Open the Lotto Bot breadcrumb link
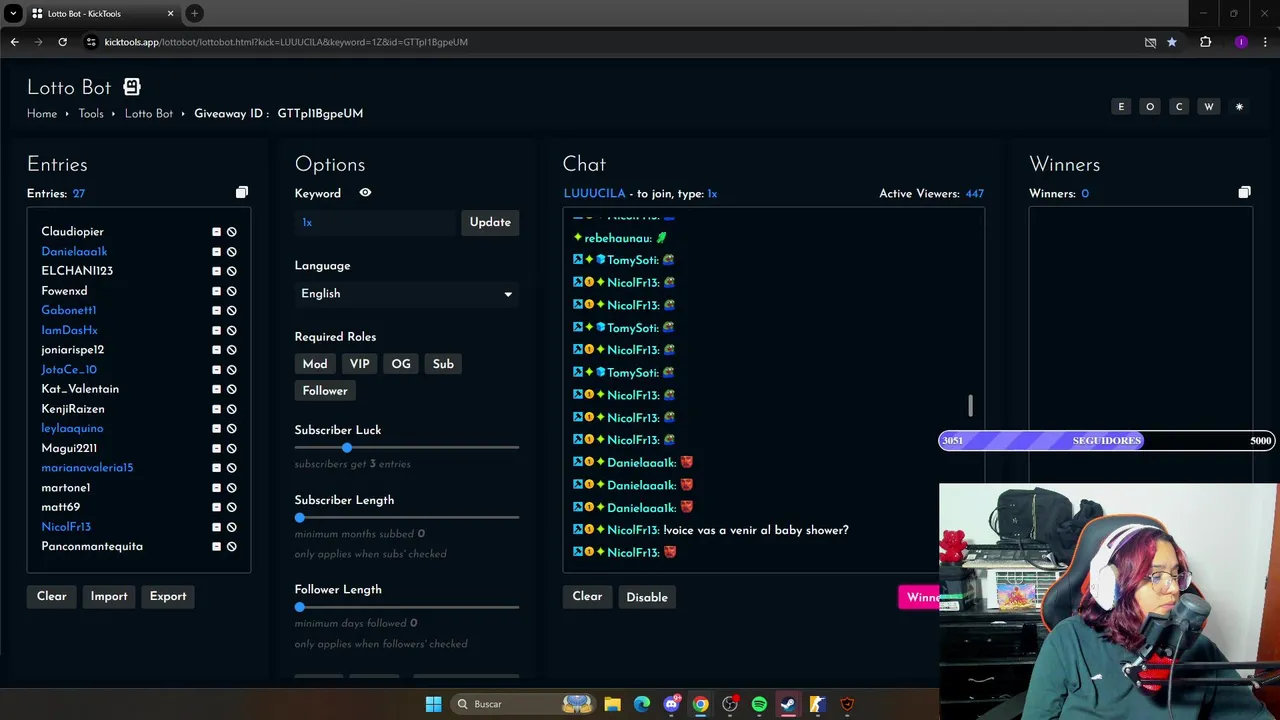 click(x=149, y=114)
